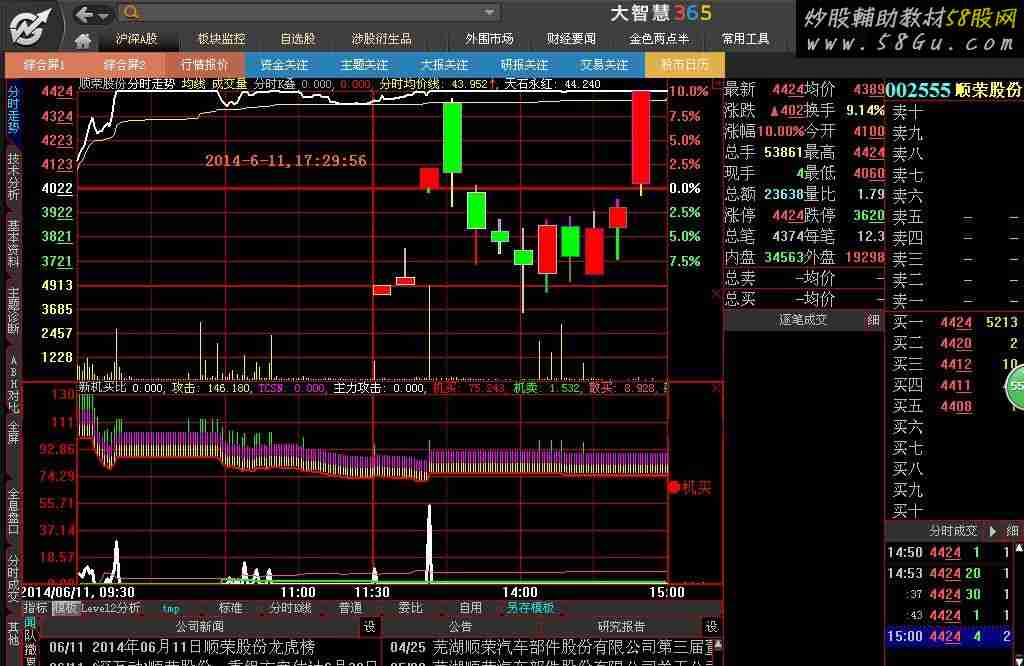1024x666 pixels.
Task: Open the 04/25 芜湖顺荣汽车部件 announcement
Action: [552, 648]
